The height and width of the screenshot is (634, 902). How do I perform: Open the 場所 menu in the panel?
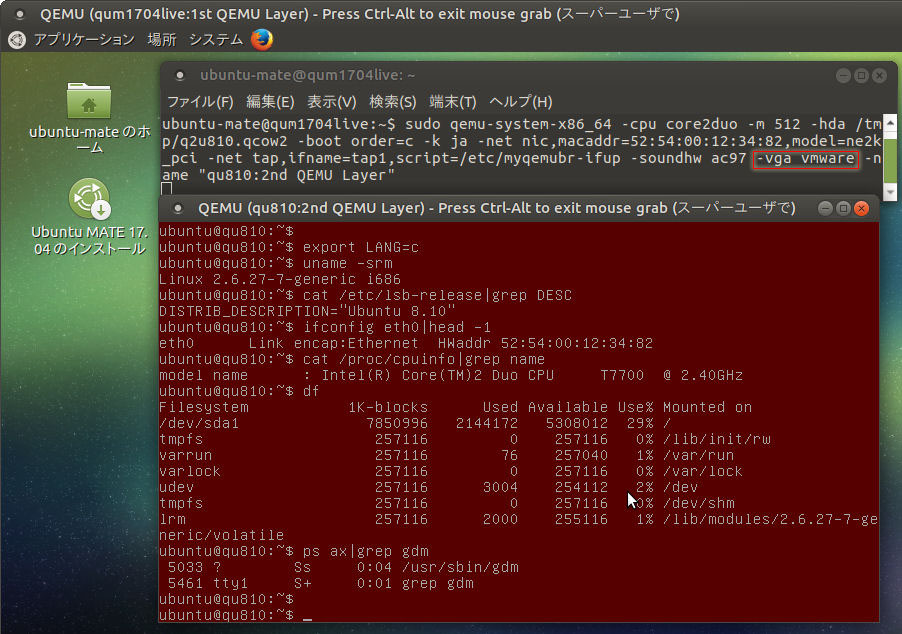[x=162, y=40]
